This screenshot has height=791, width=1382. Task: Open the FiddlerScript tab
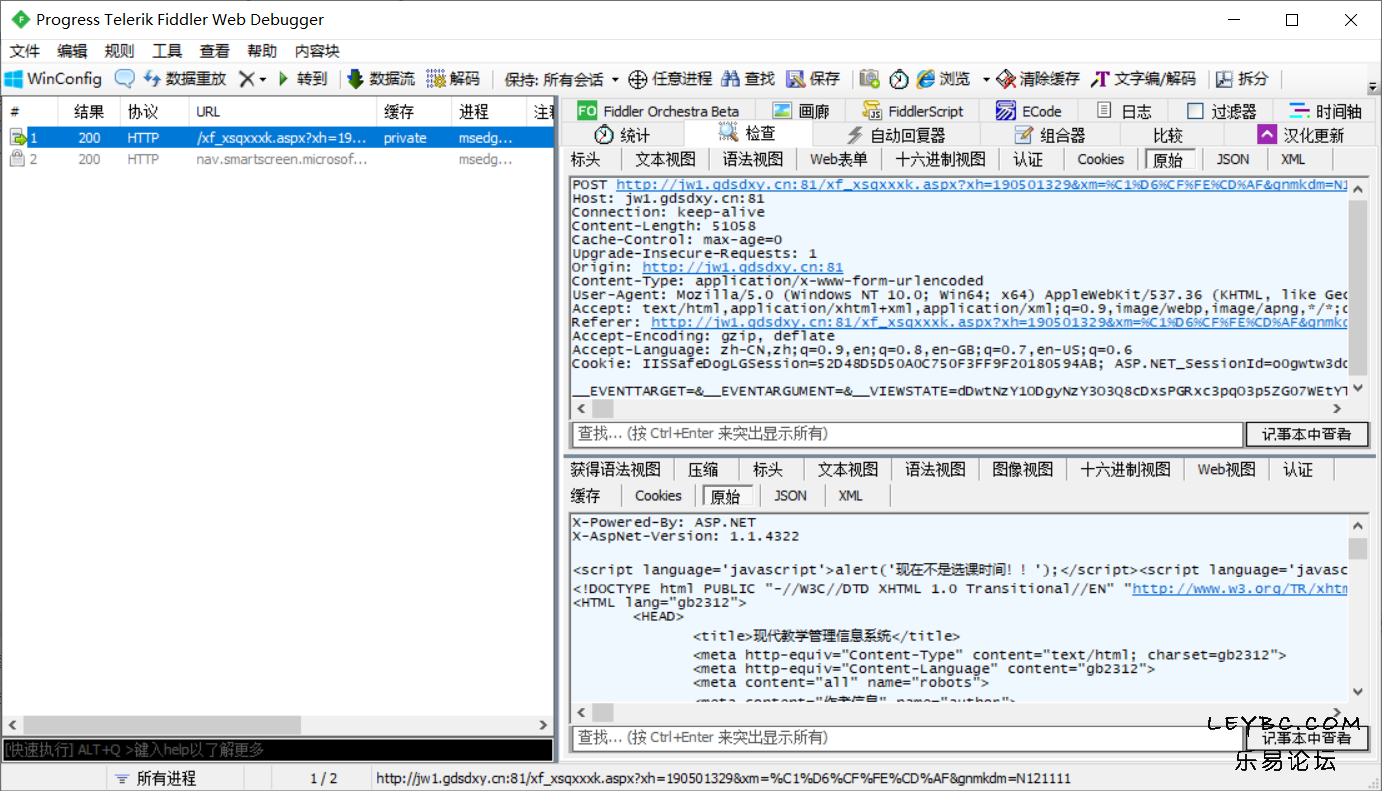pyautogui.click(x=913, y=110)
